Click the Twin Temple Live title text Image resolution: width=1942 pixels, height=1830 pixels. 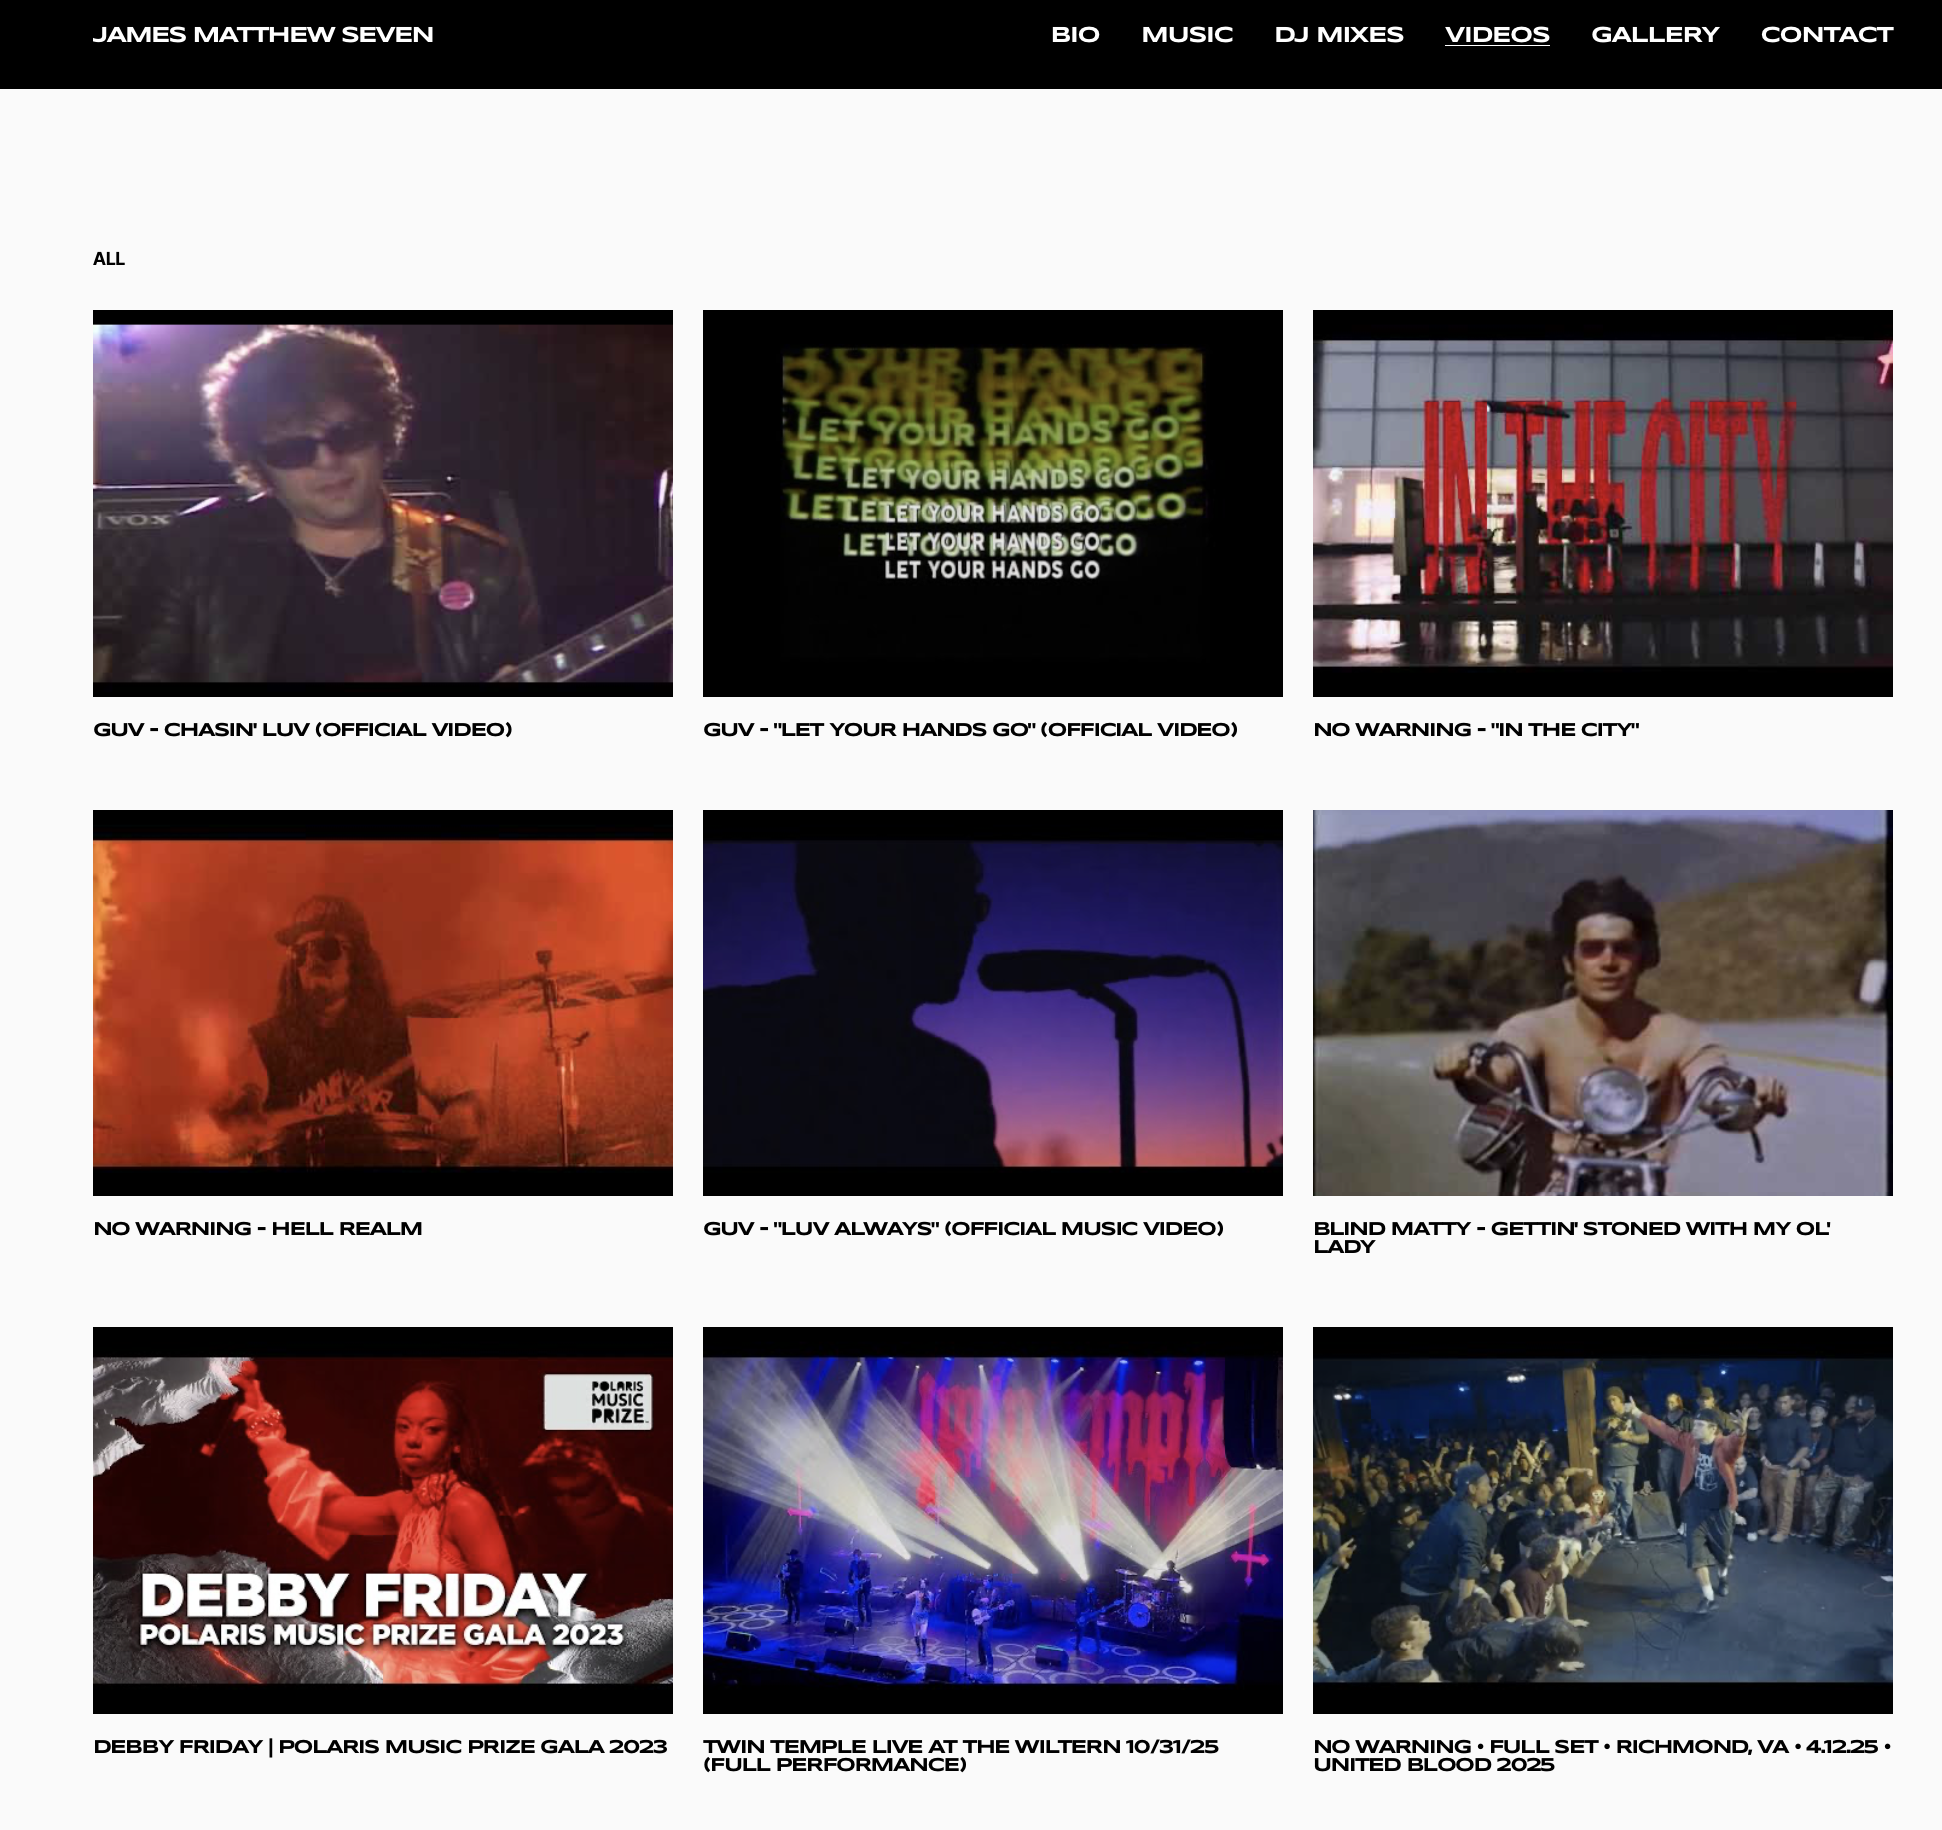960,1754
